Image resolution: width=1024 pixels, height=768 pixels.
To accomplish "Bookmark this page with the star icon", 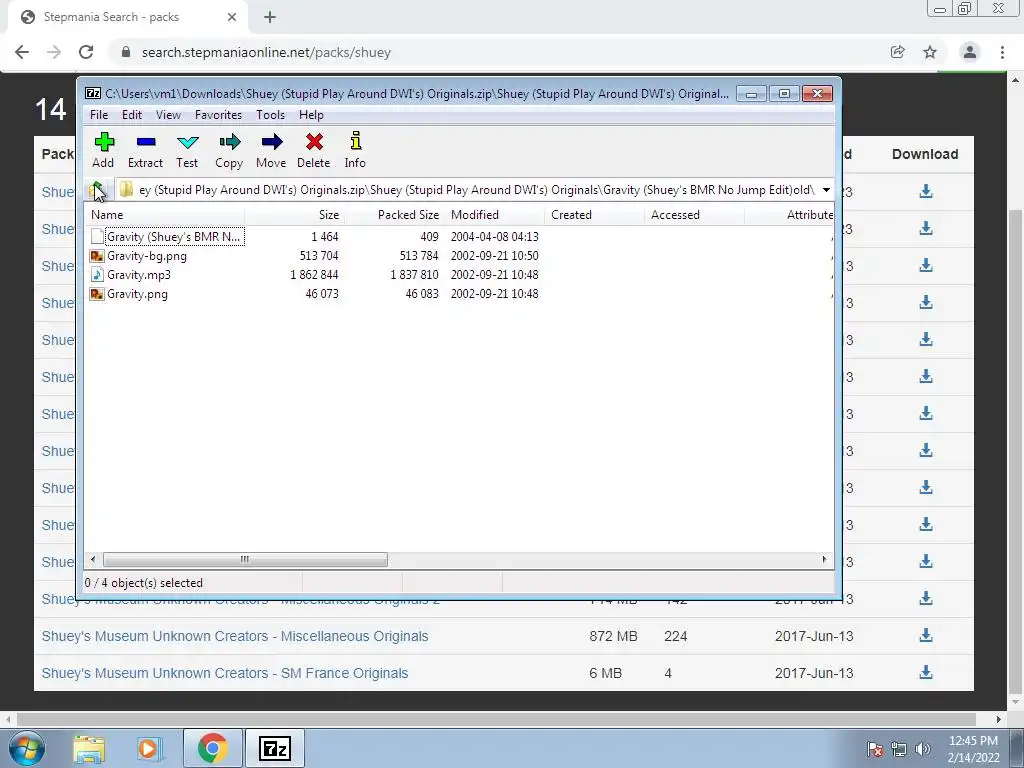I will (930, 52).
